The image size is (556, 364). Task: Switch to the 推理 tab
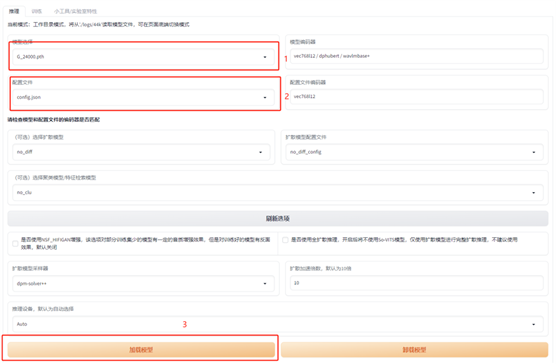tap(14, 11)
